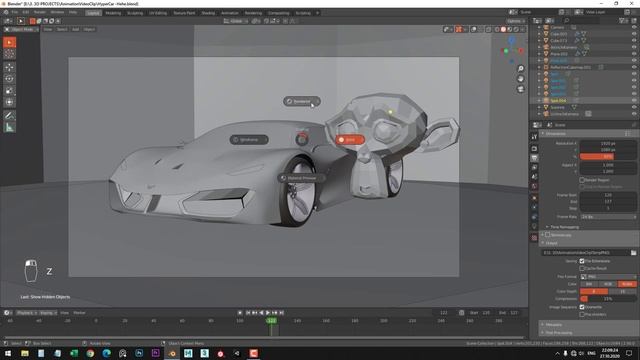Open the Keying dropdown in timeline
The height and width of the screenshot is (360, 640).
tap(48, 313)
